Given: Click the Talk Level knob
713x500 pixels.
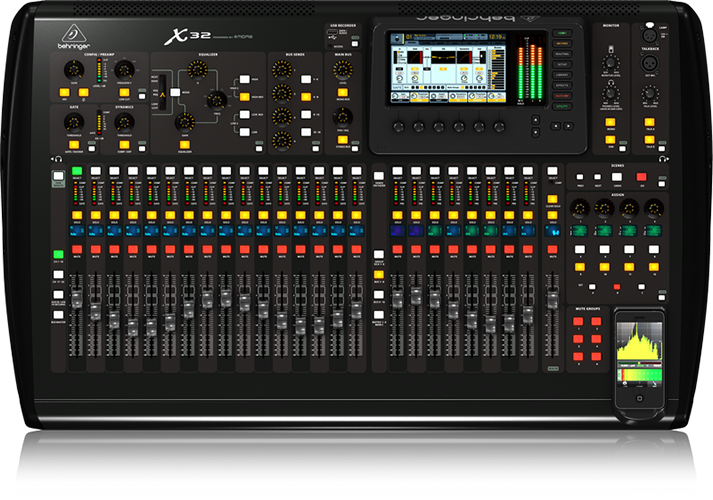Looking at the screenshot, I should pyautogui.click(x=650, y=93).
